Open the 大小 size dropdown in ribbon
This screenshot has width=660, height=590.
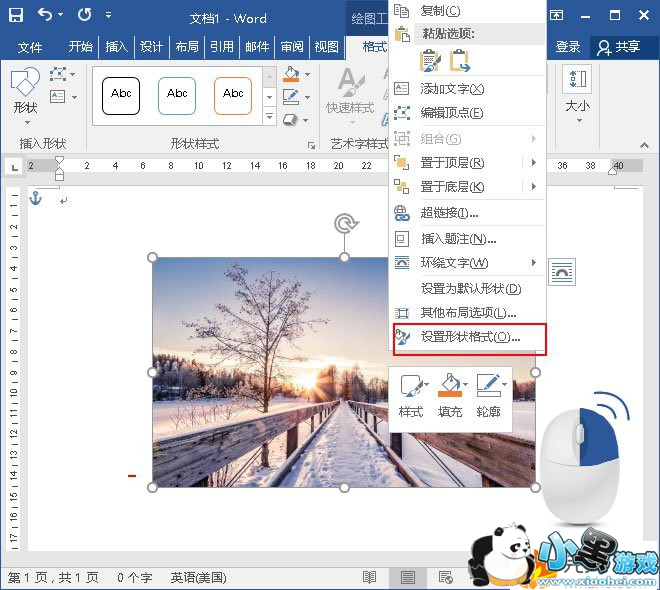(x=577, y=95)
